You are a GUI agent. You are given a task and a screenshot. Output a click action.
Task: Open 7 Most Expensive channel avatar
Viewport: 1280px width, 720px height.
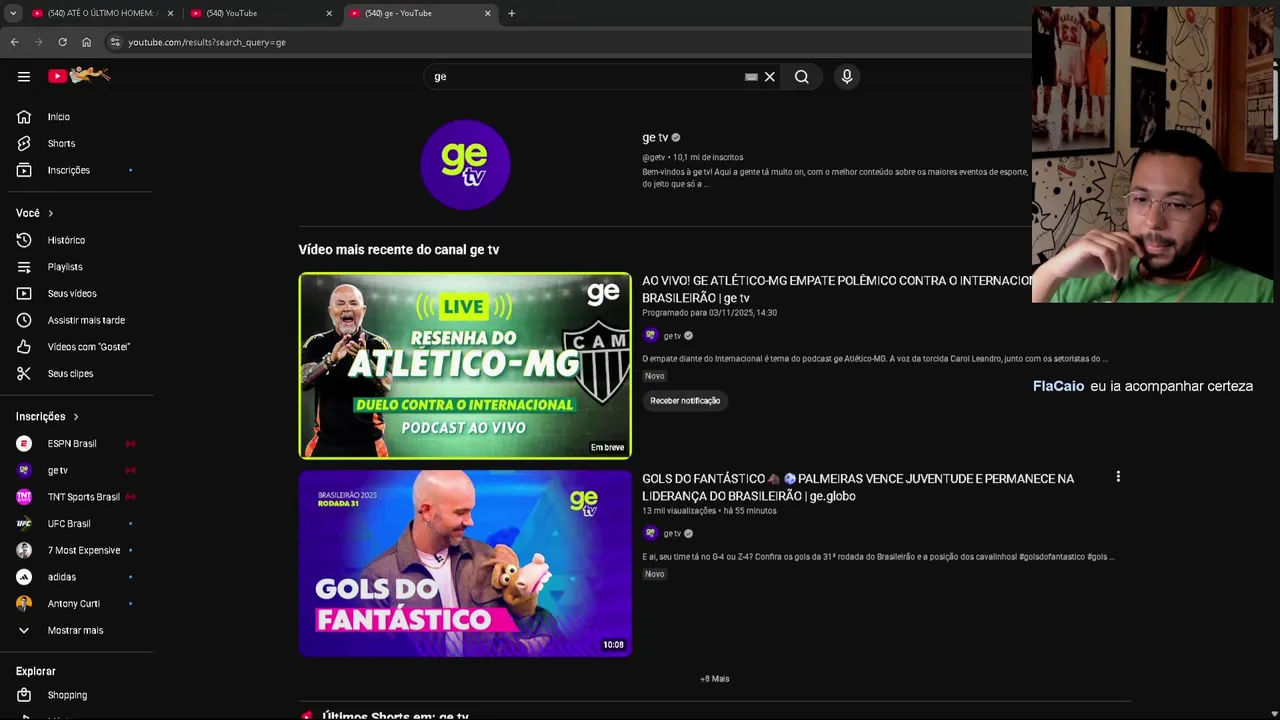click(x=24, y=550)
